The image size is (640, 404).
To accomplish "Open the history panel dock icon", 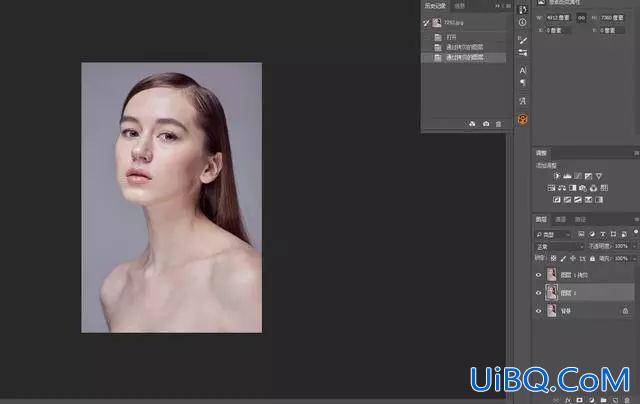I will [x=522, y=9].
